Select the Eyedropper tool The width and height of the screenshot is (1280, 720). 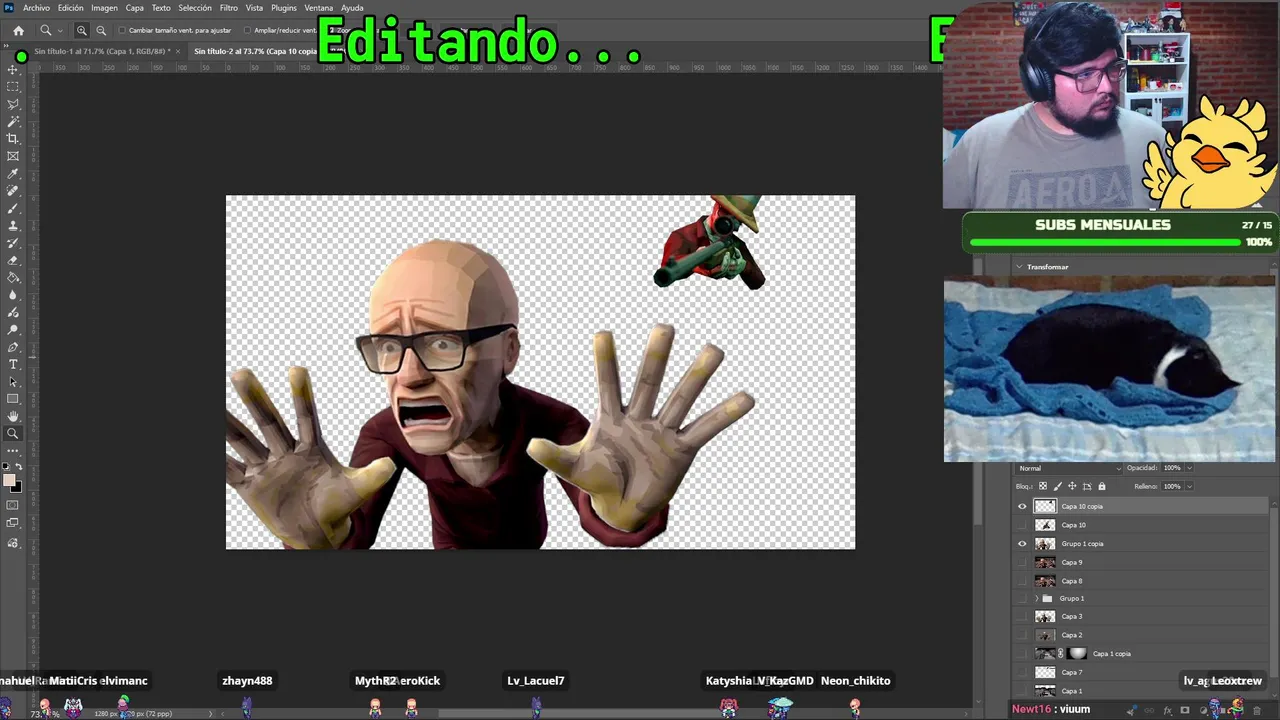pyautogui.click(x=13, y=173)
